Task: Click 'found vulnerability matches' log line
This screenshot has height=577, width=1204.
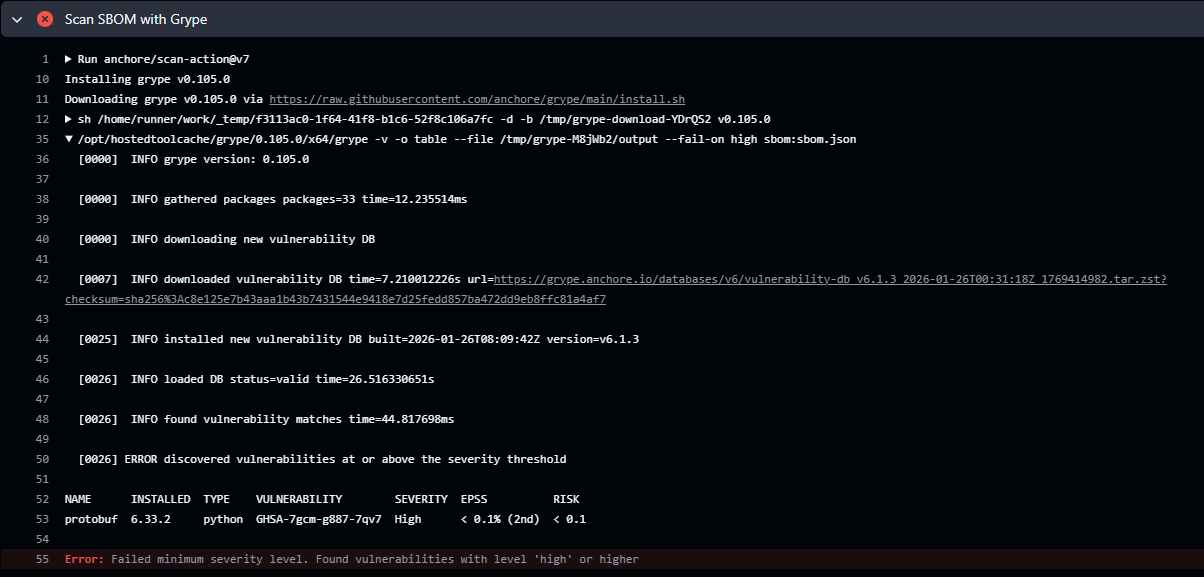Action: click(266, 419)
